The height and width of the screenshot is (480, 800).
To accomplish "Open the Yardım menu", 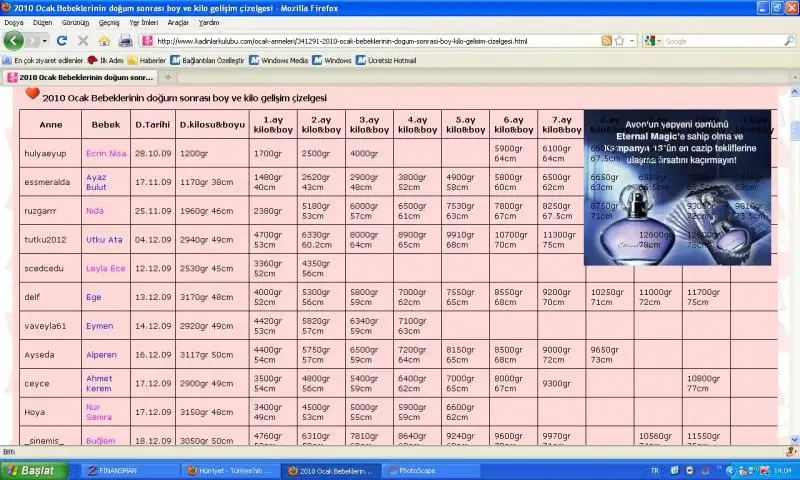I will pos(209,22).
